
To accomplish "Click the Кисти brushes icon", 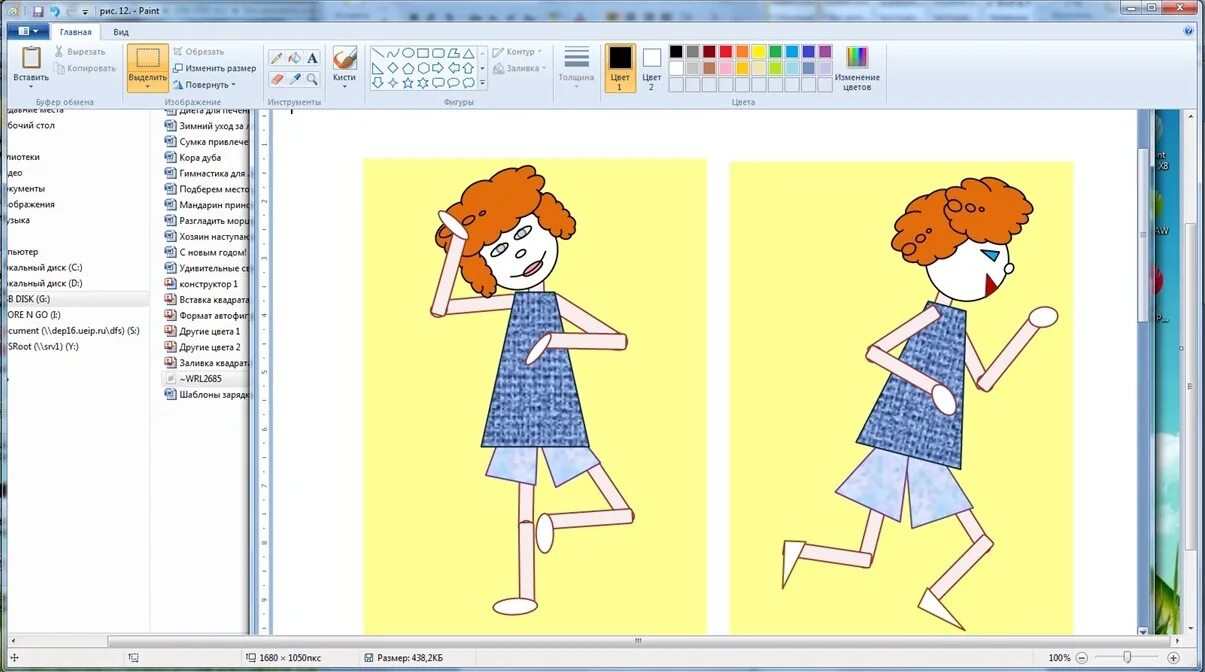I will 344,58.
